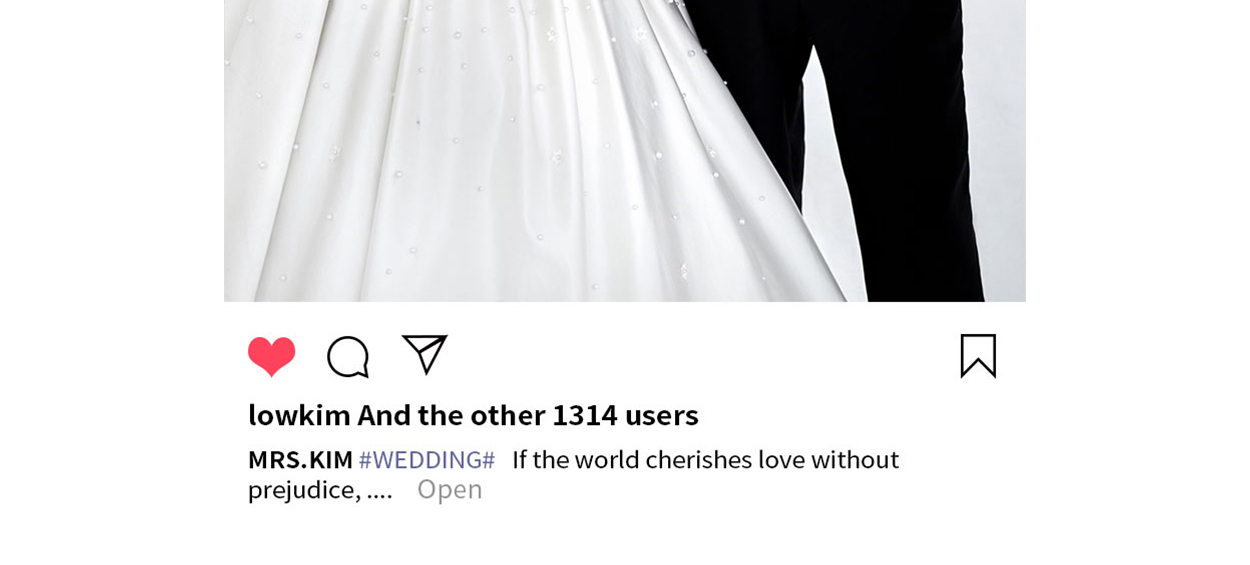The width and height of the screenshot is (1250, 565).
Task: View the other 1314 users who liked
Action: click(x=528, y=414)
